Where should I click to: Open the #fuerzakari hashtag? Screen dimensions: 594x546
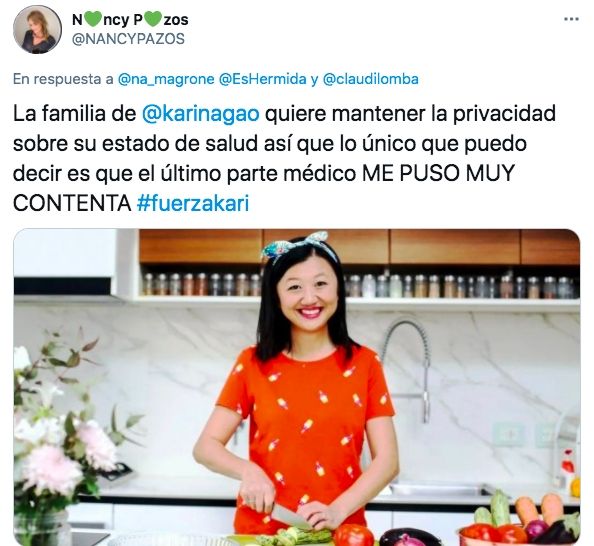point(193,203)
